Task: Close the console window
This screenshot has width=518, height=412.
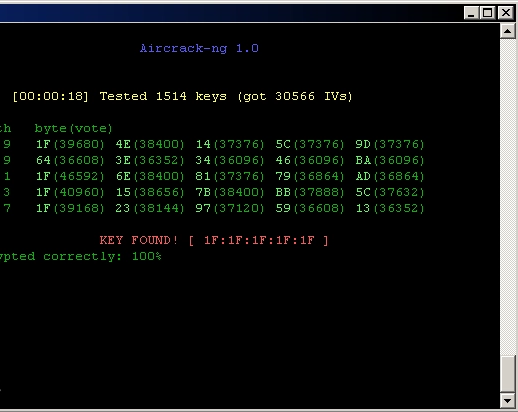Action: pos(506,13)
